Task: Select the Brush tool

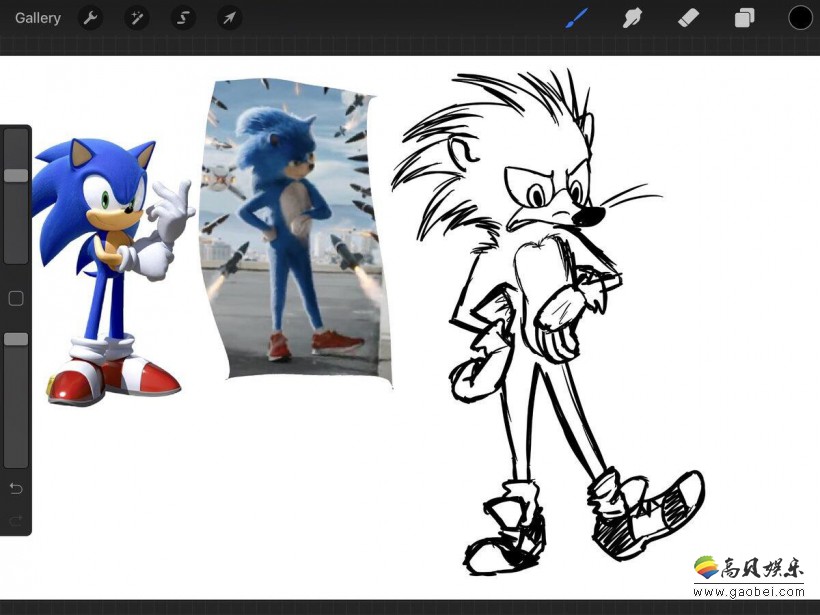Action: (576, 18)
